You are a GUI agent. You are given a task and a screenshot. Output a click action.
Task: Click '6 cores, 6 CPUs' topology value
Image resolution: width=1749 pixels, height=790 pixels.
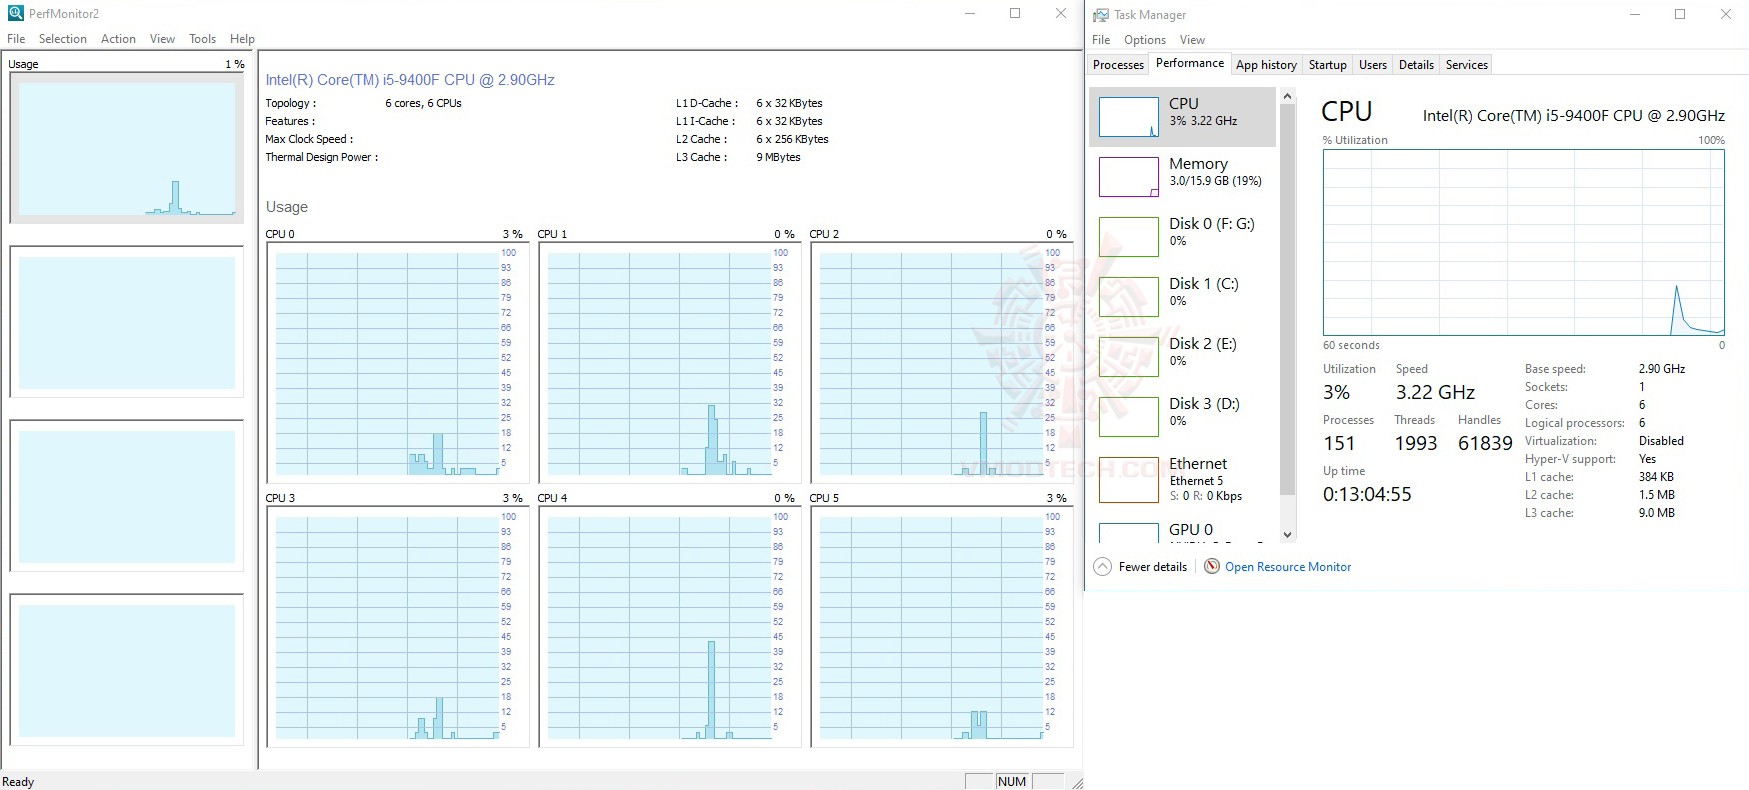423,103
